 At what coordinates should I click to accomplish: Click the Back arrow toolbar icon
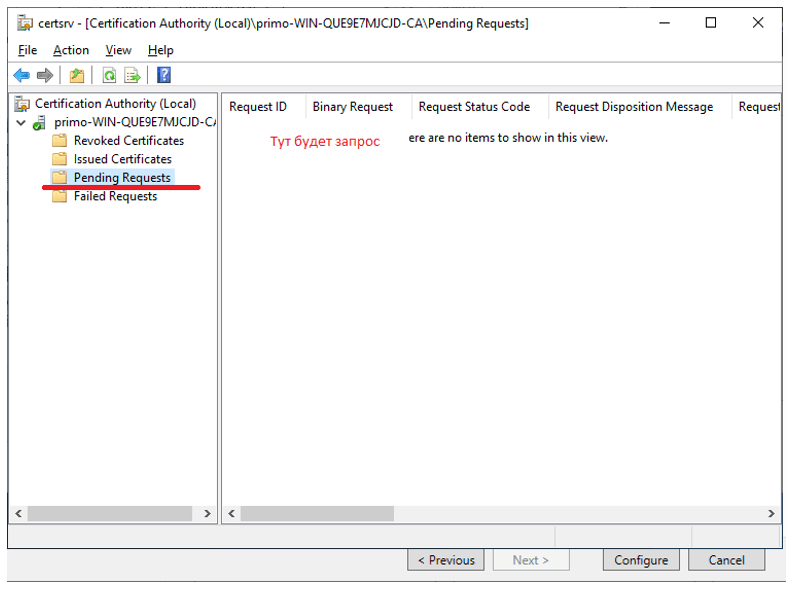[21, 75]
